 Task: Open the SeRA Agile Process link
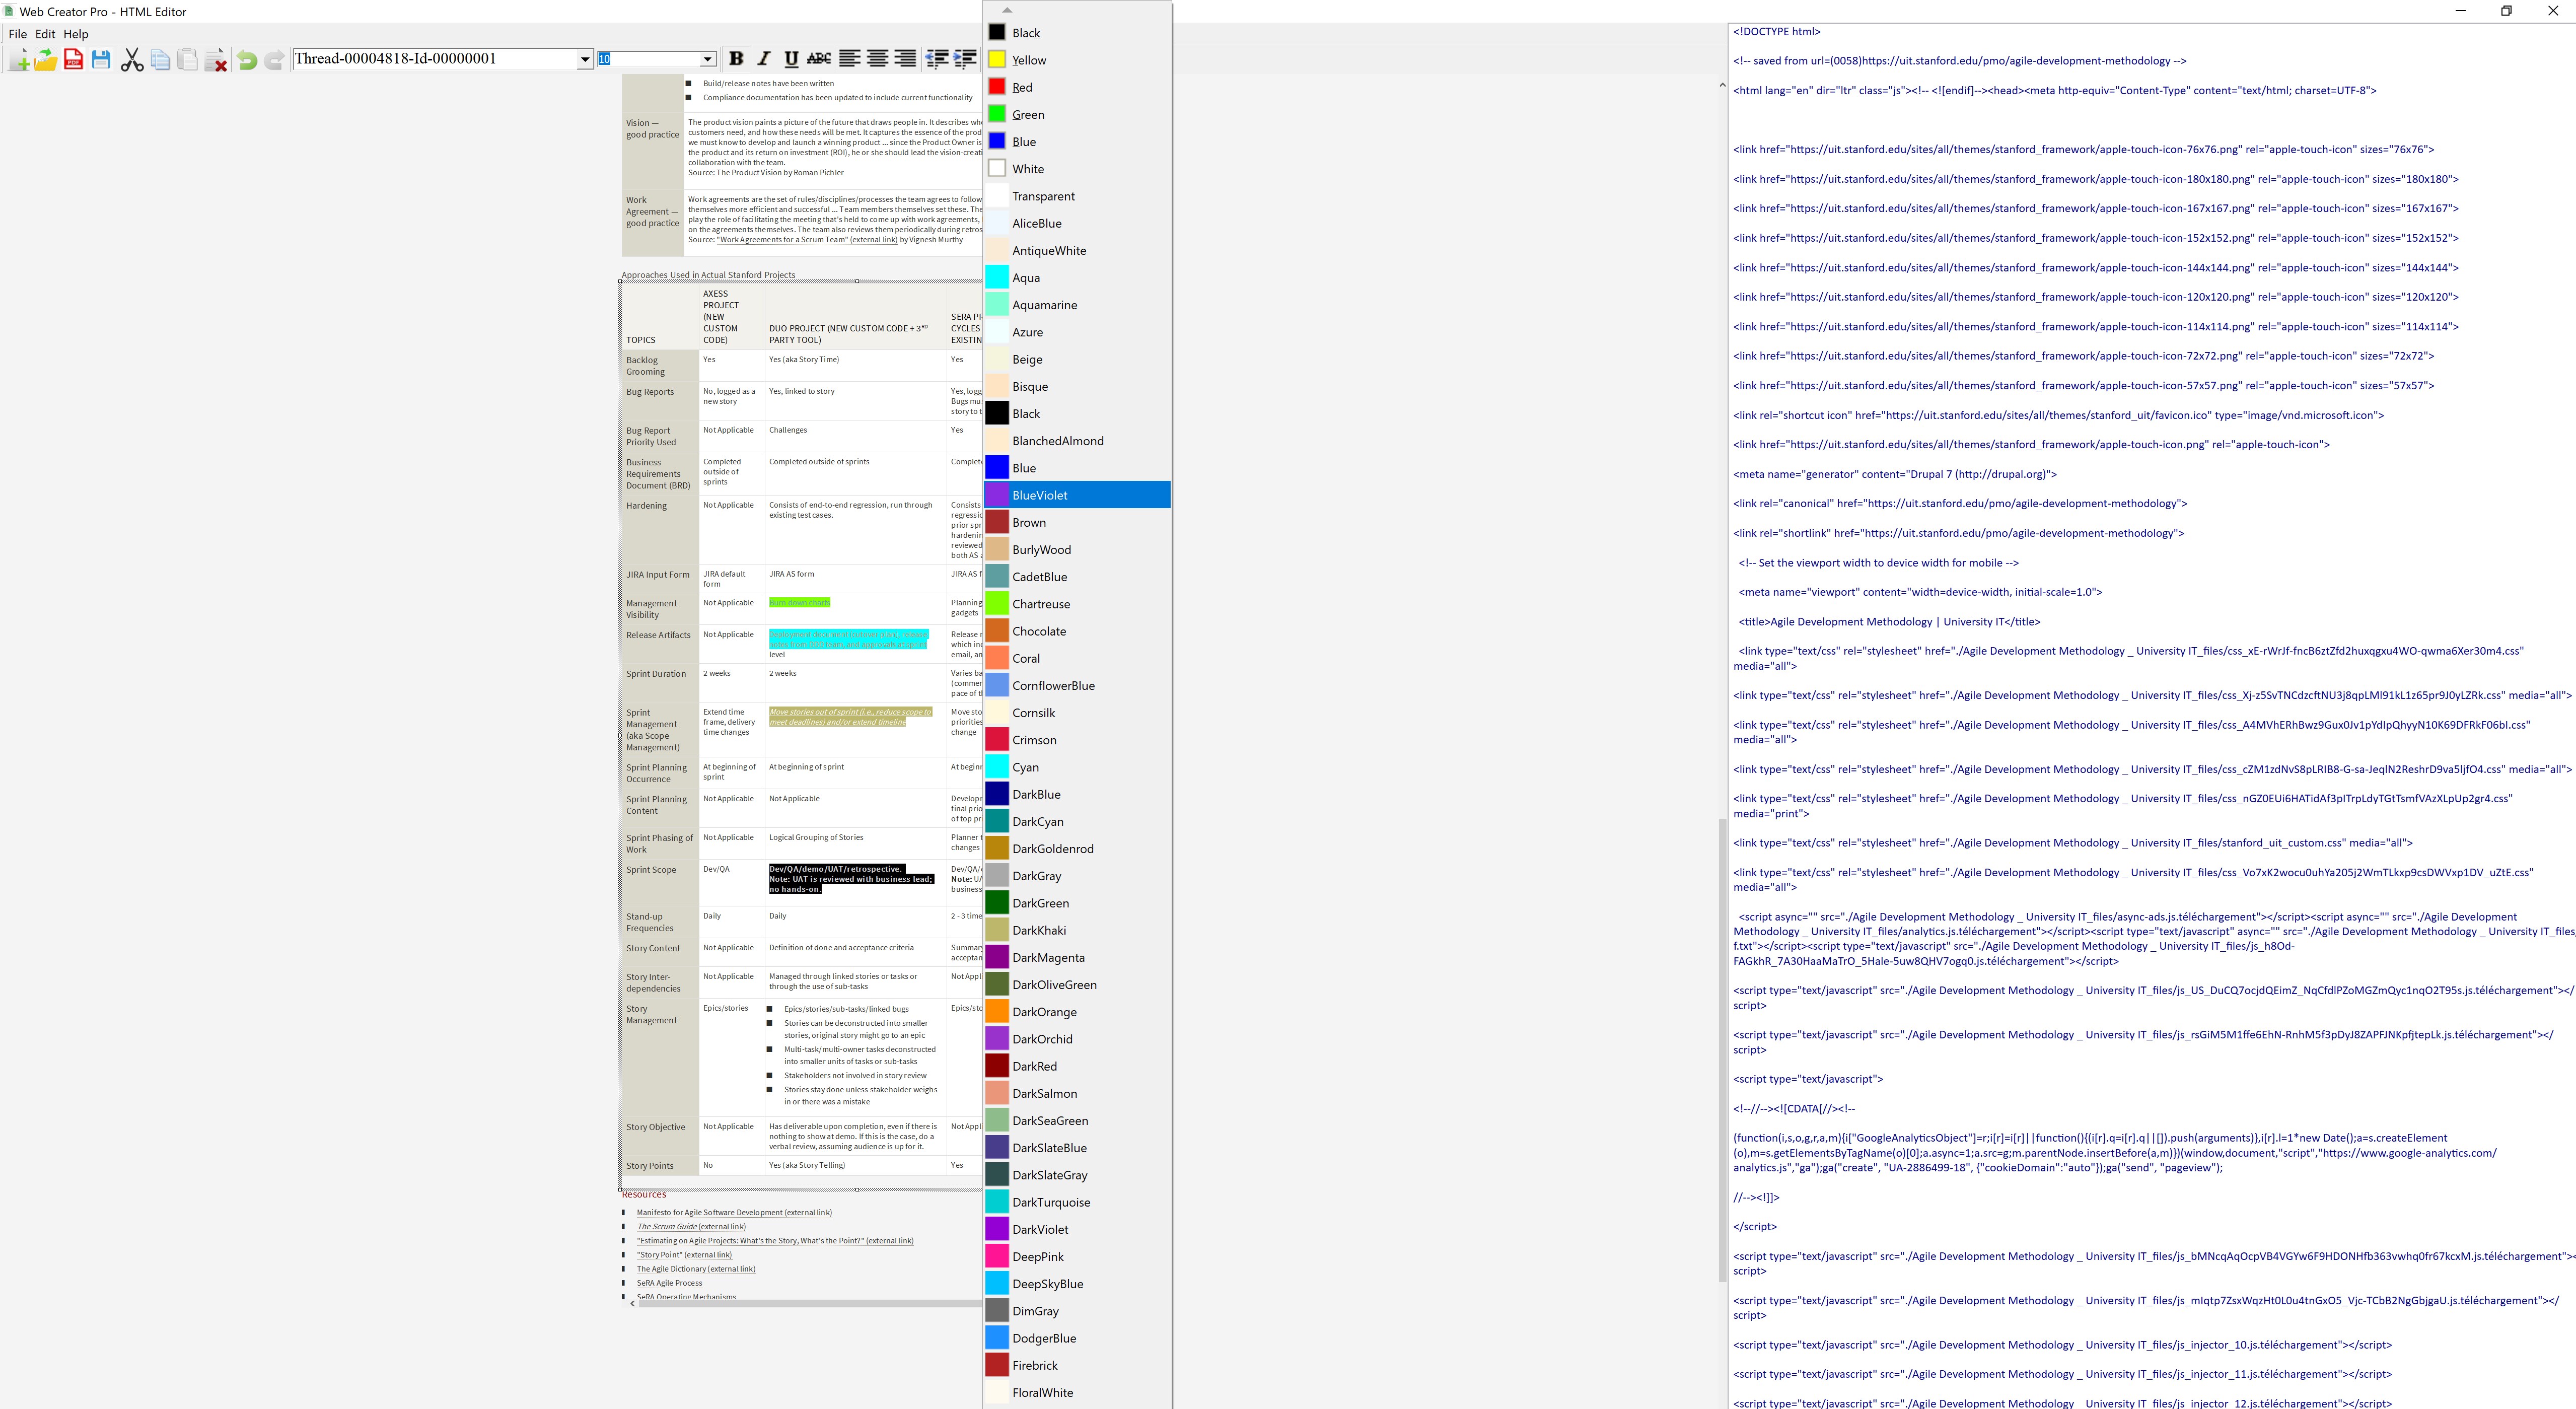(x=669, y=1283)
